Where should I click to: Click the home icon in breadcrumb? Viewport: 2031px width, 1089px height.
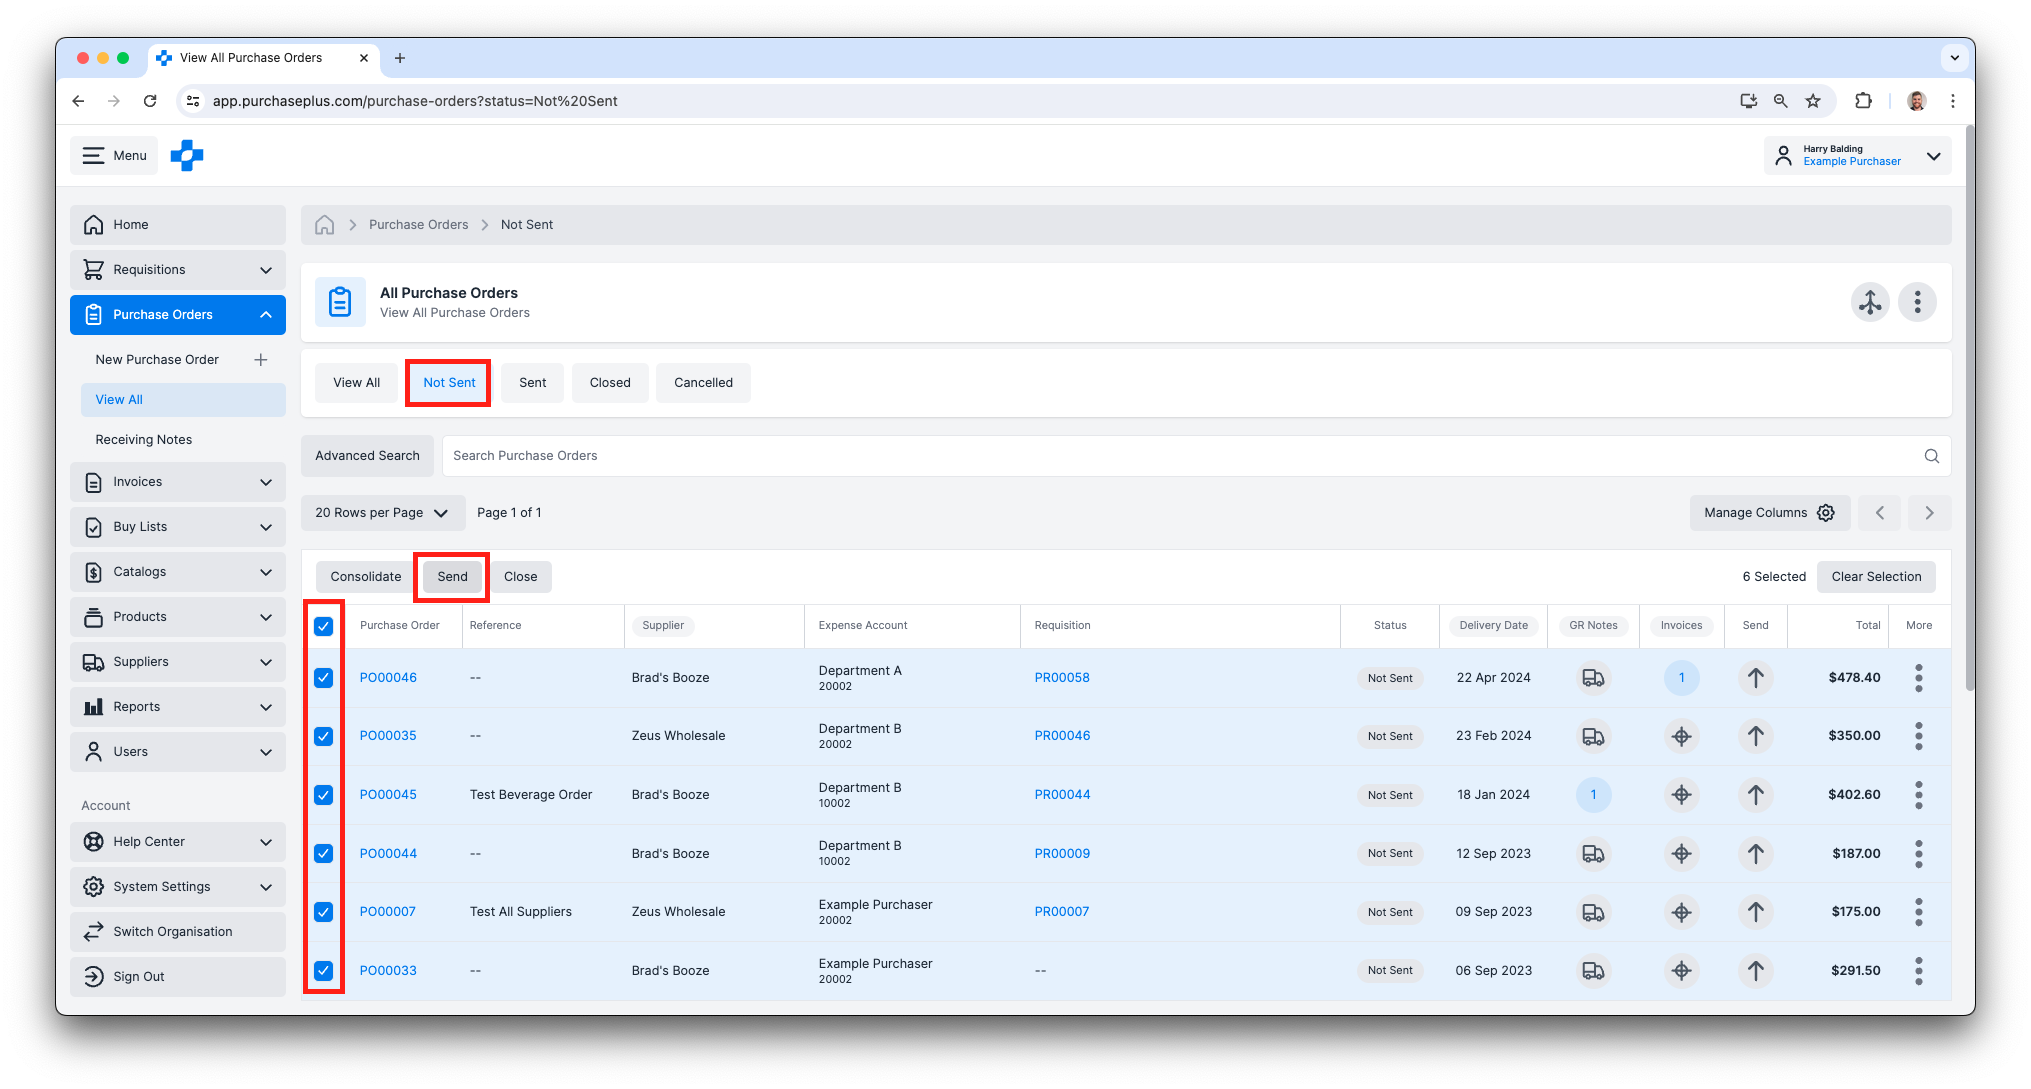(x=324, y=225)
